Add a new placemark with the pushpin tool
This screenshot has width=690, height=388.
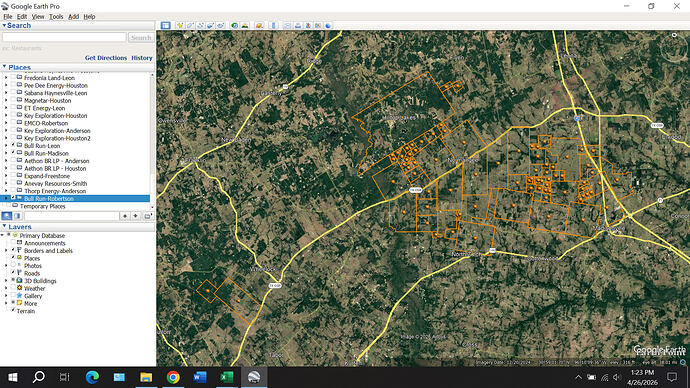click(x=180, y=26)
